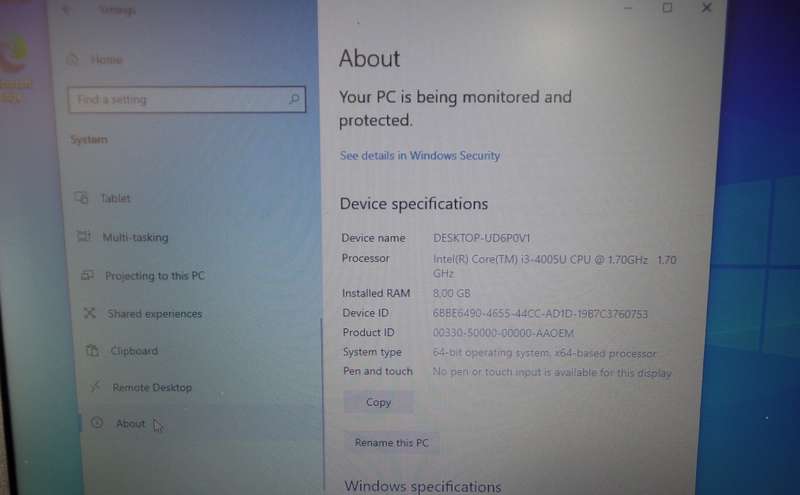Close the Settings window
The height and width of the screenshot is (495, 800).
click(x=707, y=8)
